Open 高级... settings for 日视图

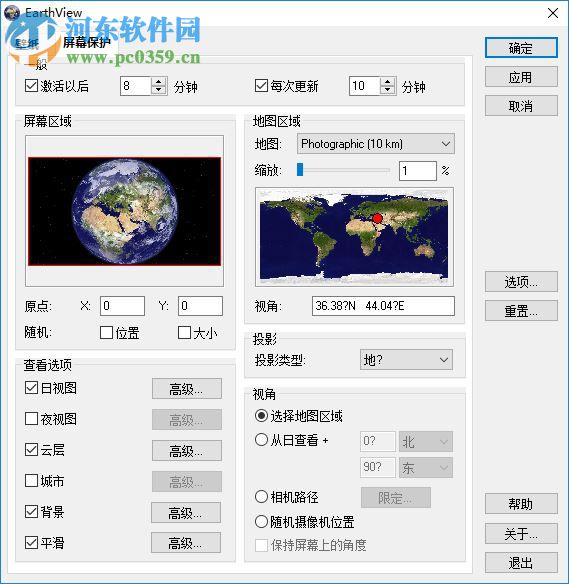tap(187, 389)
